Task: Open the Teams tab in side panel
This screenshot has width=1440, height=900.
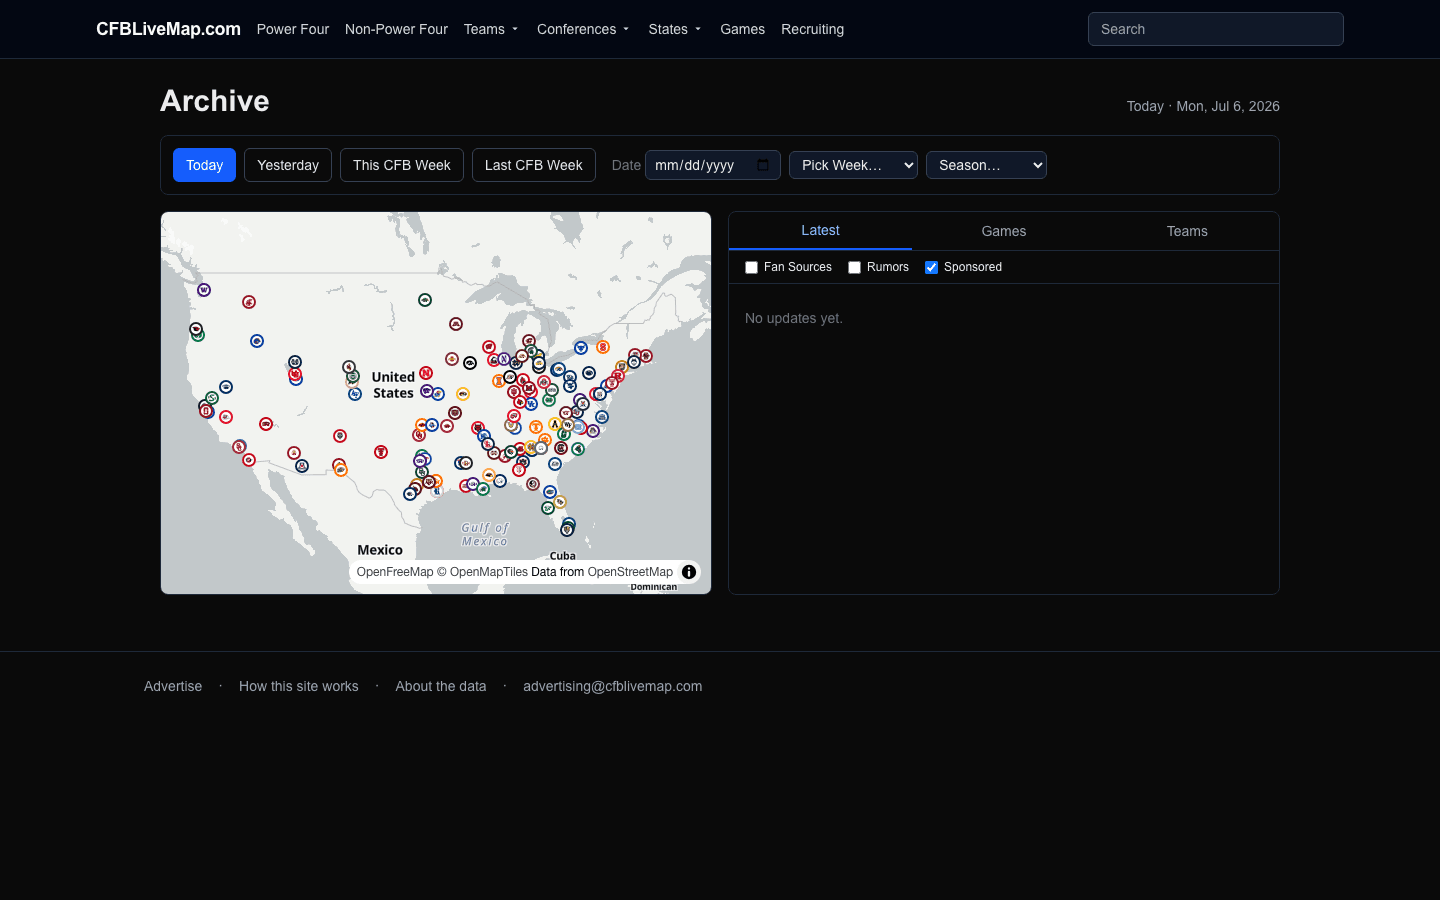Action: (1187, 231)
